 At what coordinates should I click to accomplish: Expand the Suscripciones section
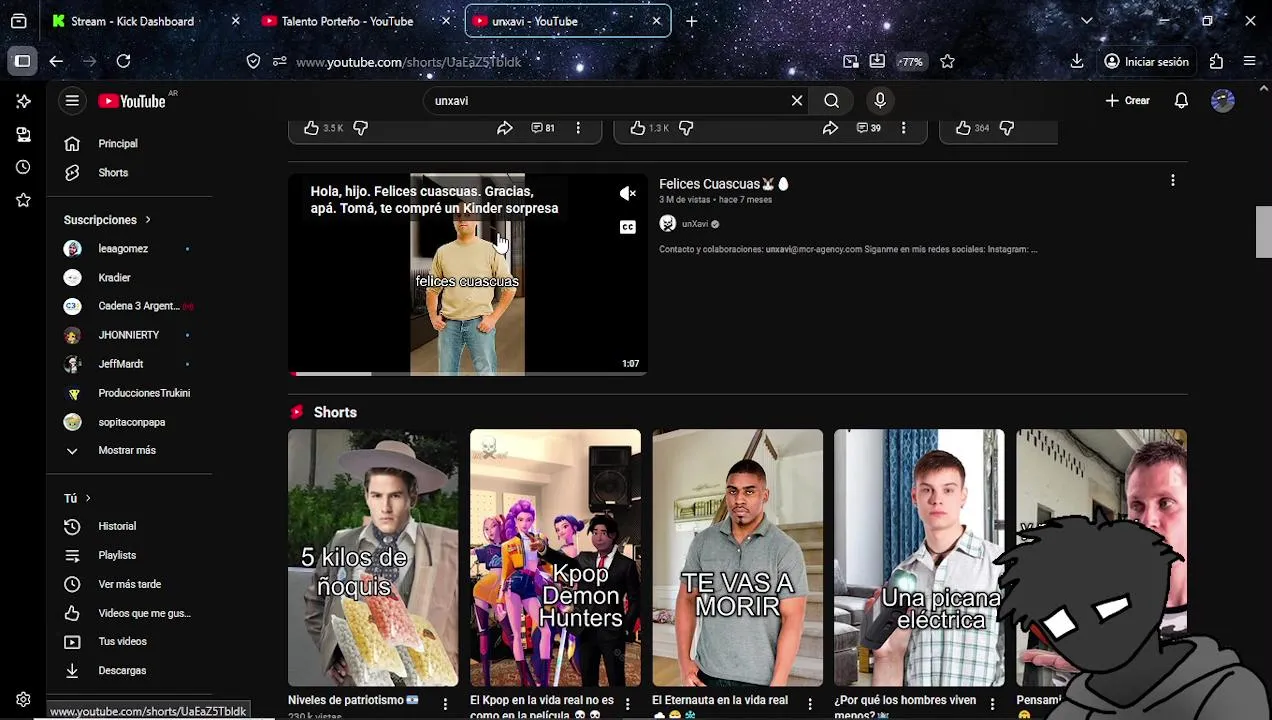tap(108, 219)
